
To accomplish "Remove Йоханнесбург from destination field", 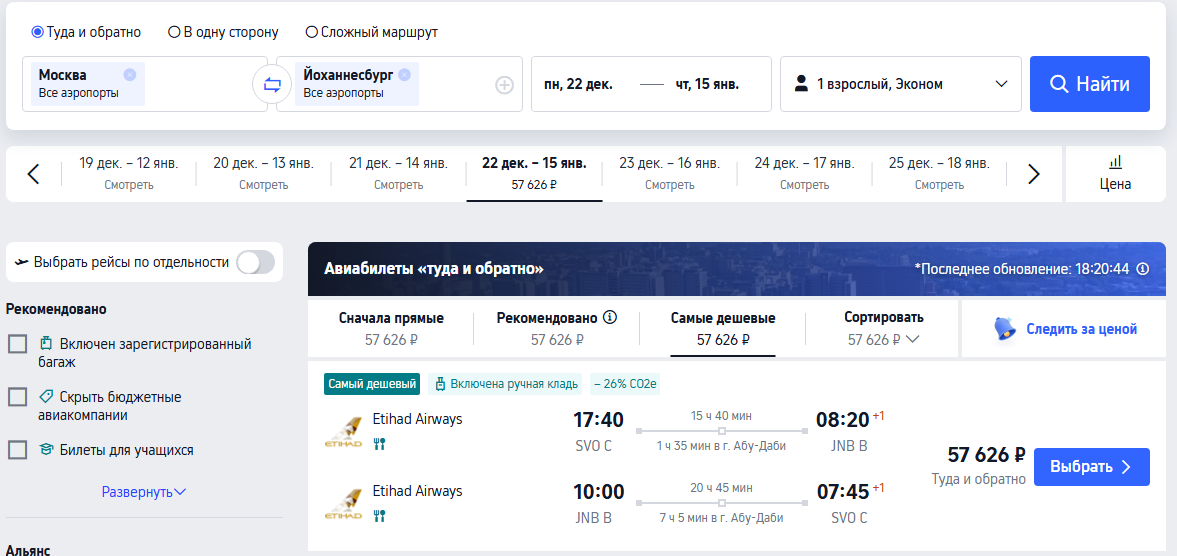I will point(405,74).
